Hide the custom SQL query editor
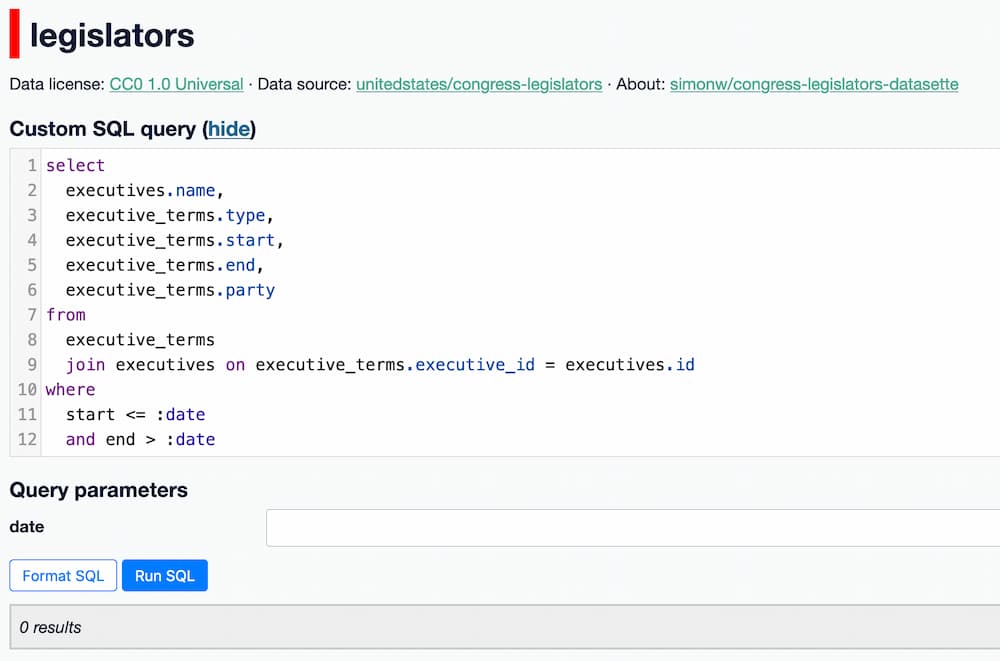Image resolution: width=1000 pixels, height=661 pixels. click(229, 129)
